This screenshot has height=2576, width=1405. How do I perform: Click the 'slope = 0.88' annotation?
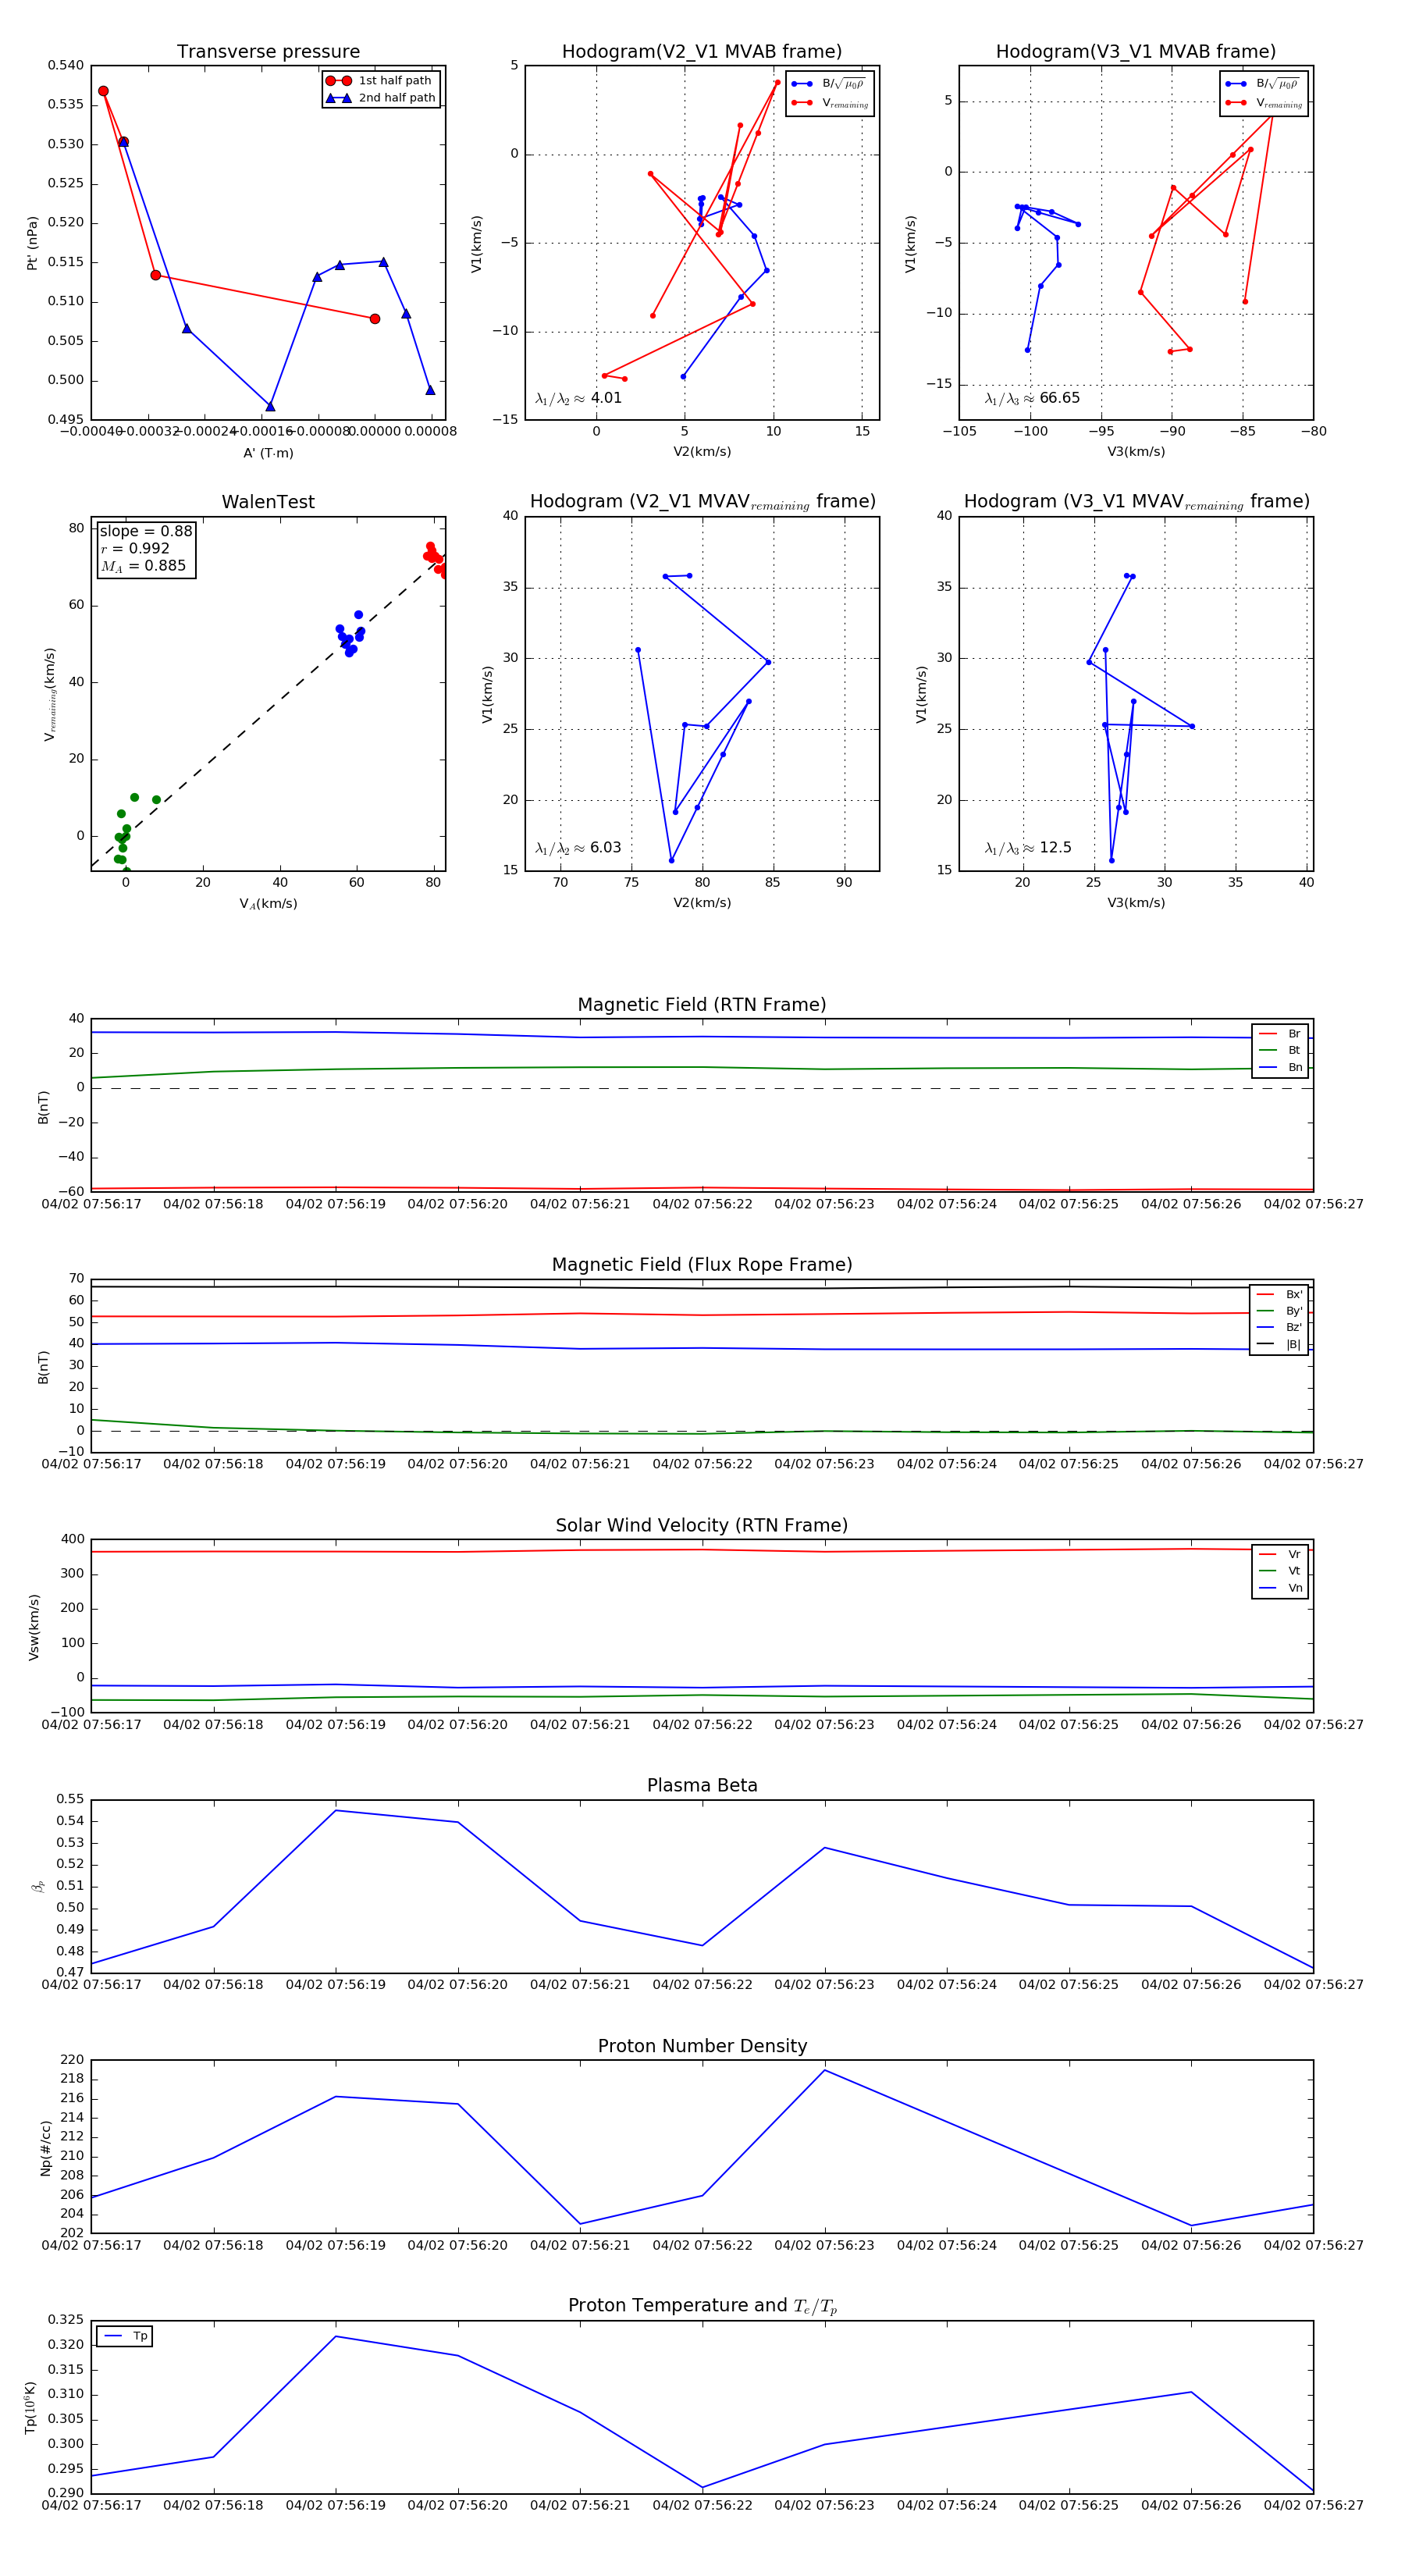coord(146,531)
